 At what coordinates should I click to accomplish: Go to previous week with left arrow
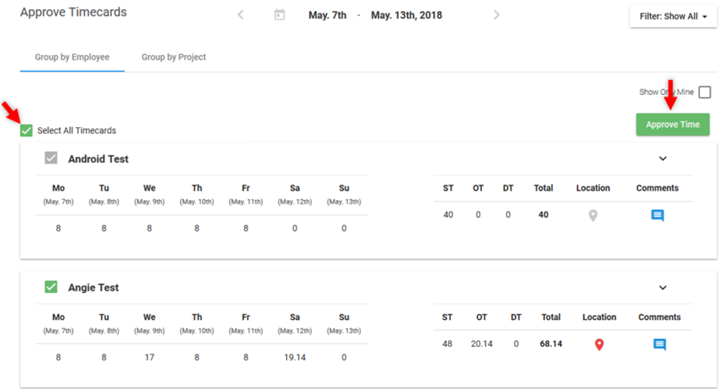tap(241, 15)
